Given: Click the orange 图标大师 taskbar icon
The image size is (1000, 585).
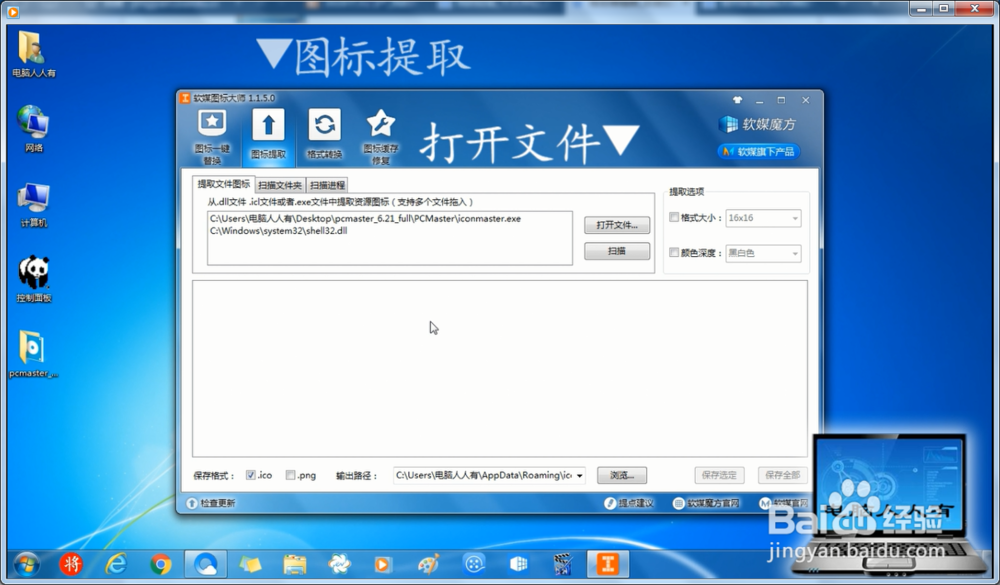Looking at the screenshot, I should coord(607,565).
